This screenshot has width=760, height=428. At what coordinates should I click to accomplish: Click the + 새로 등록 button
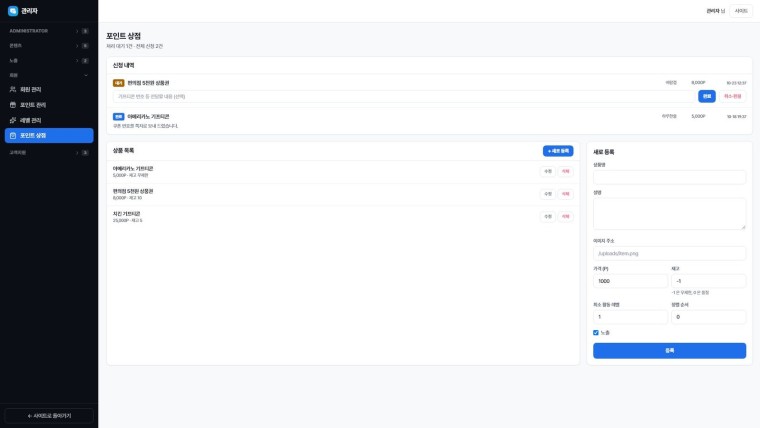(558, 151)
